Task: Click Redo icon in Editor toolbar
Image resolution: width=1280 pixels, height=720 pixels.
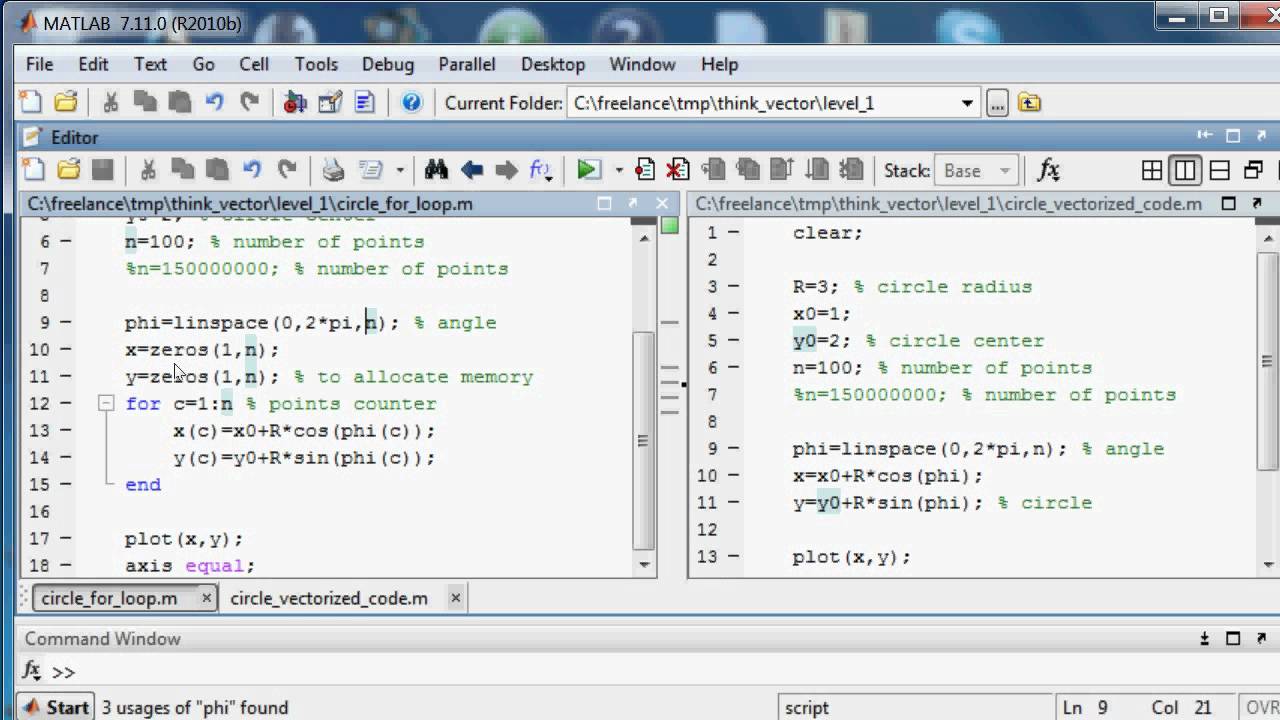Action: click(x=287, y=170)
